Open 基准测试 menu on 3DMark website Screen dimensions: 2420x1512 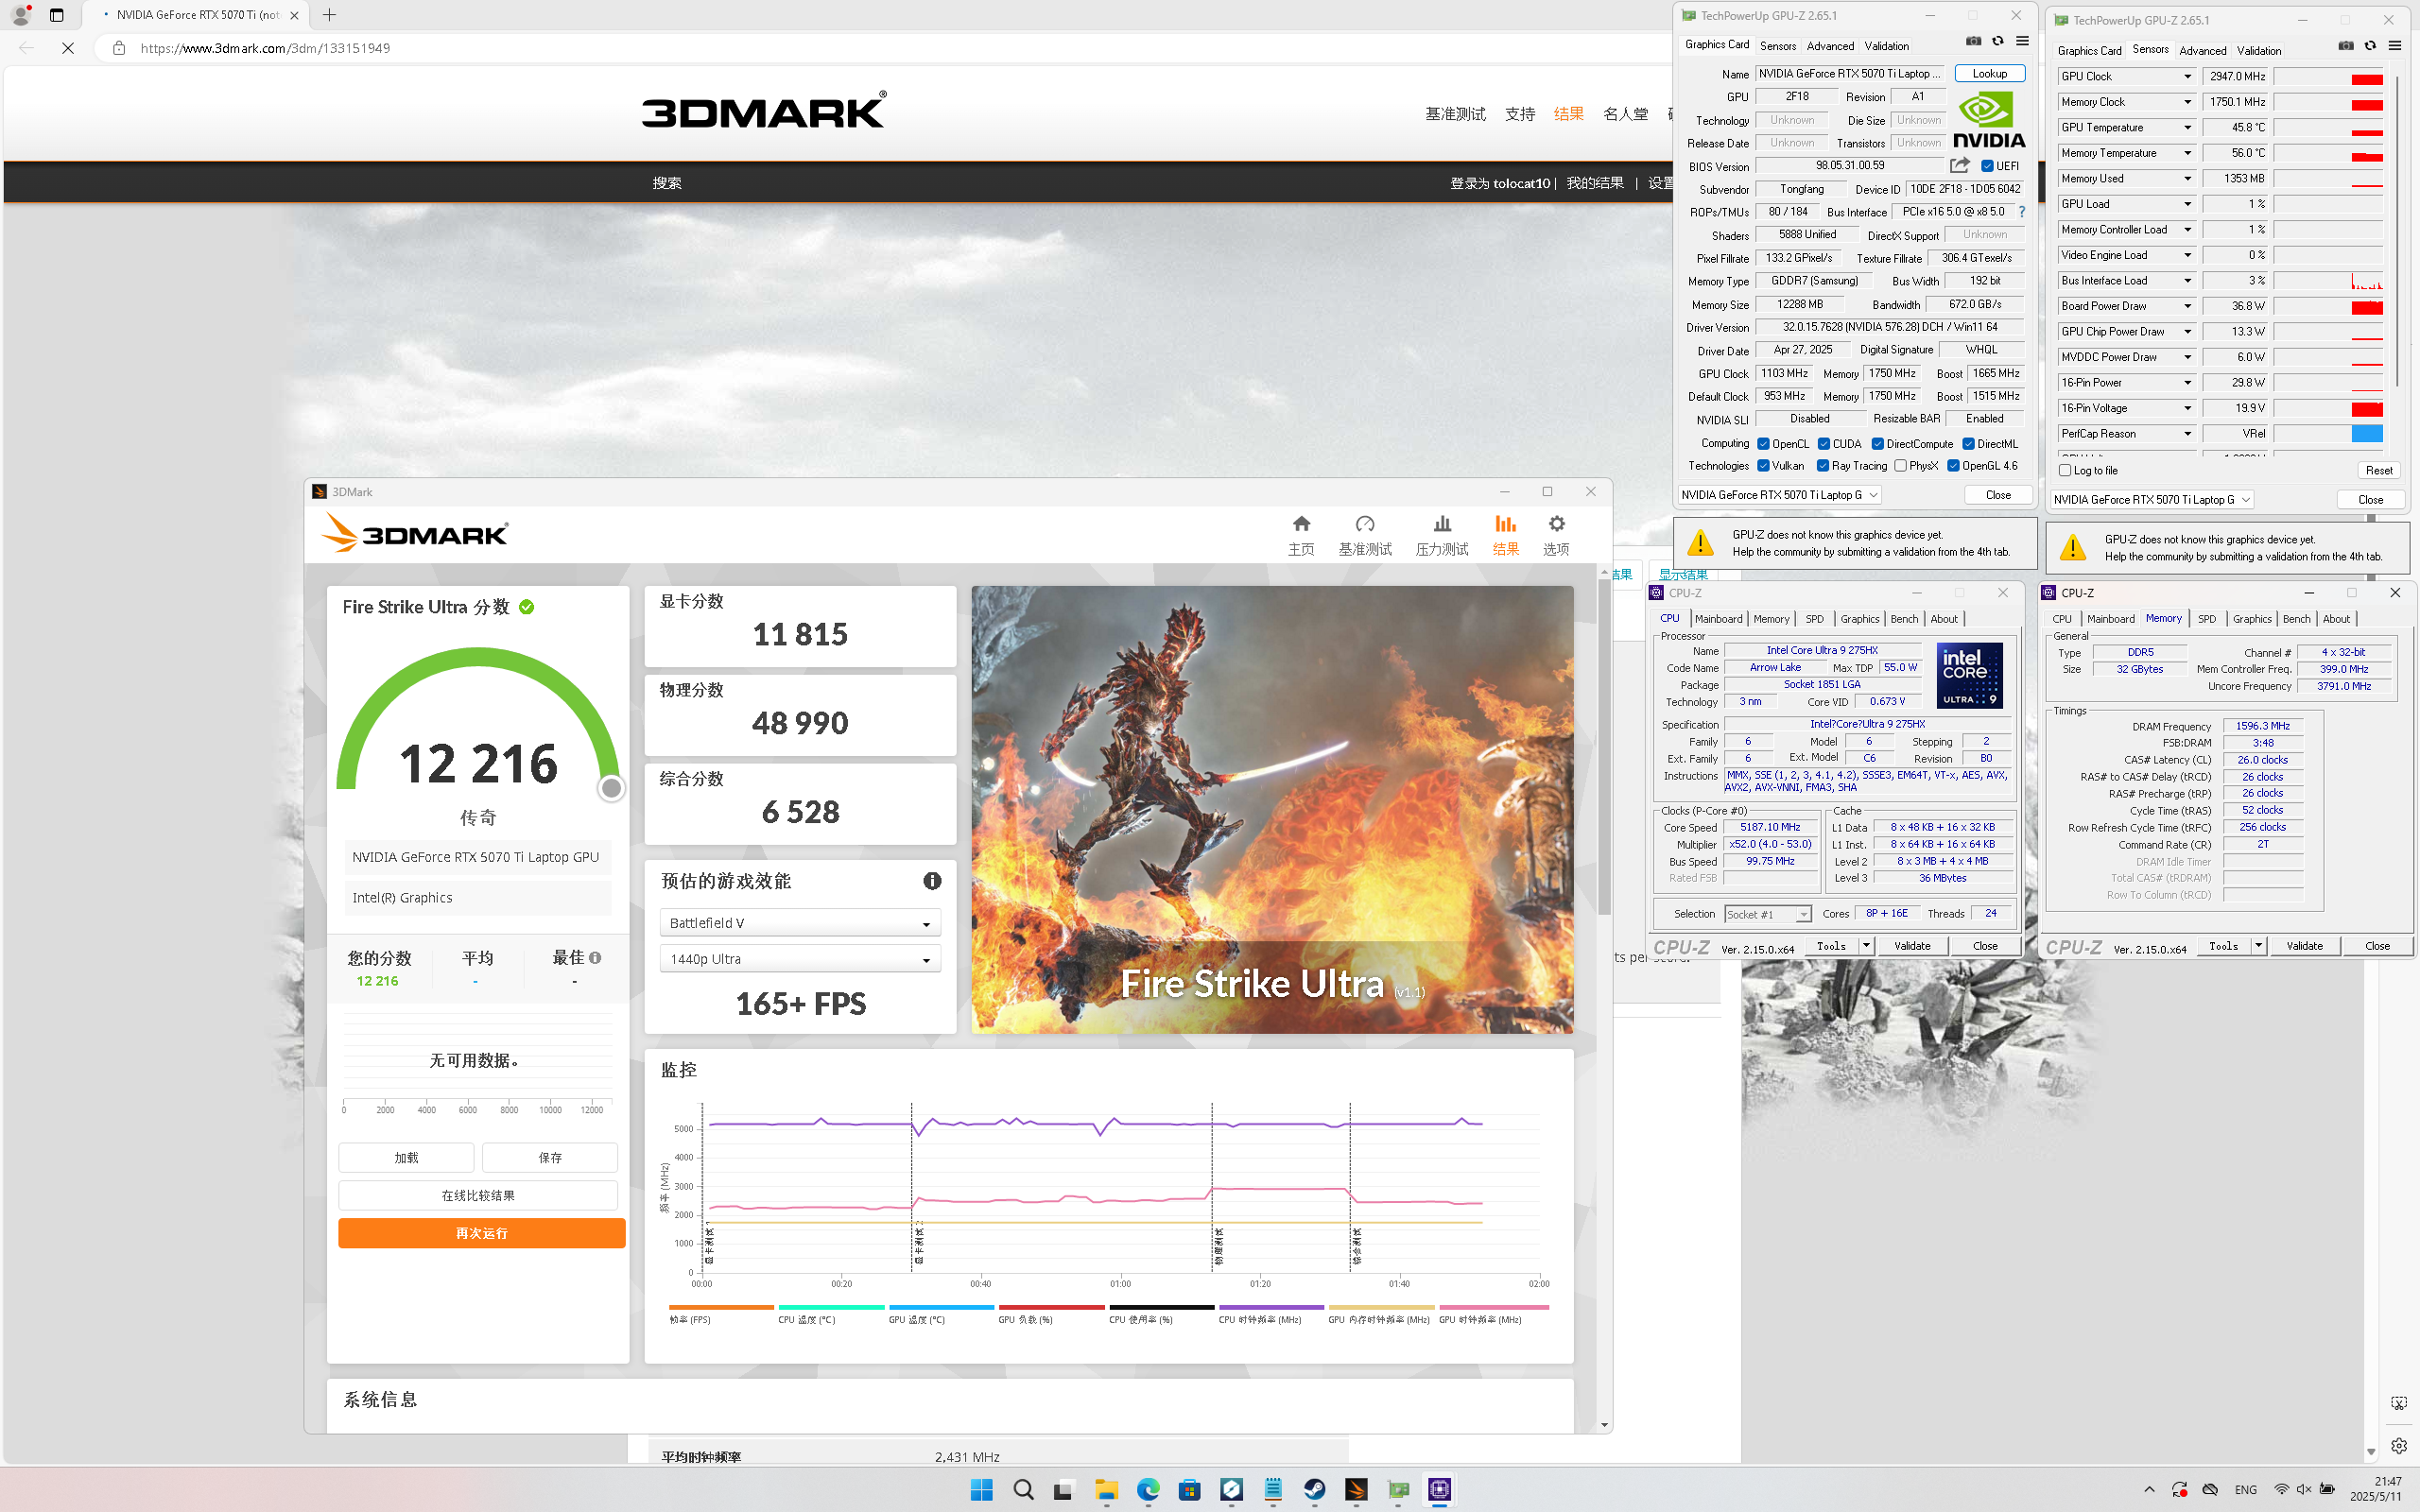coord(1455,114)
